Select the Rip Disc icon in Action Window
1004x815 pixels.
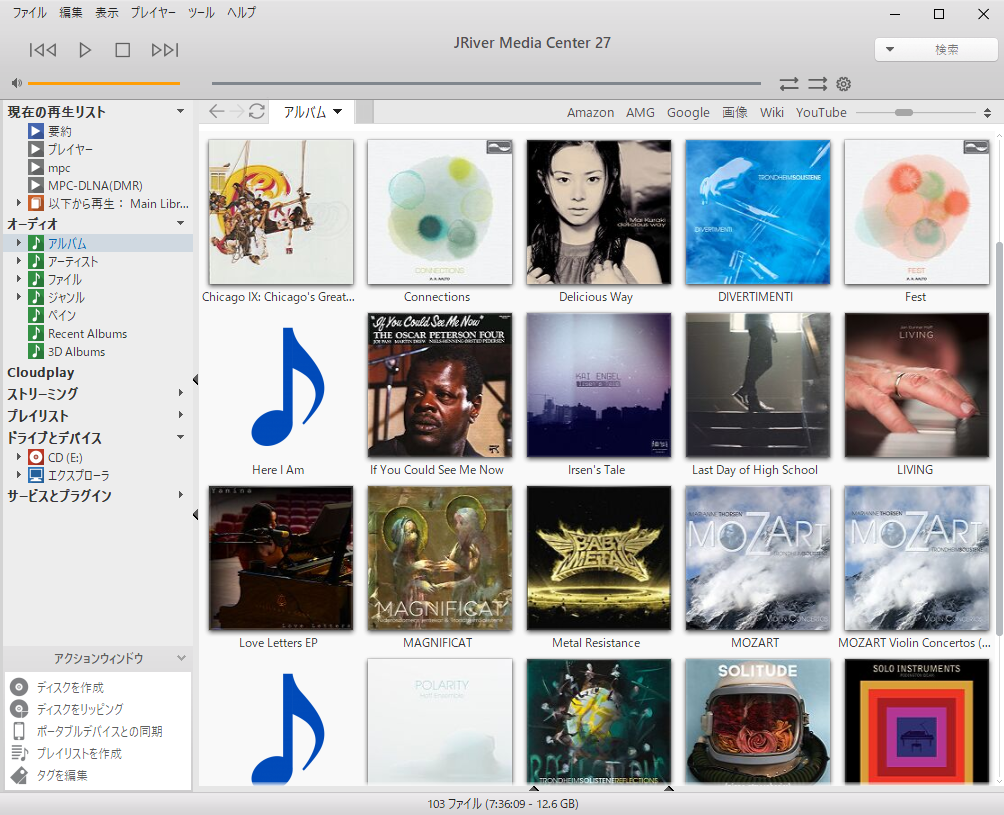(19, 709)
